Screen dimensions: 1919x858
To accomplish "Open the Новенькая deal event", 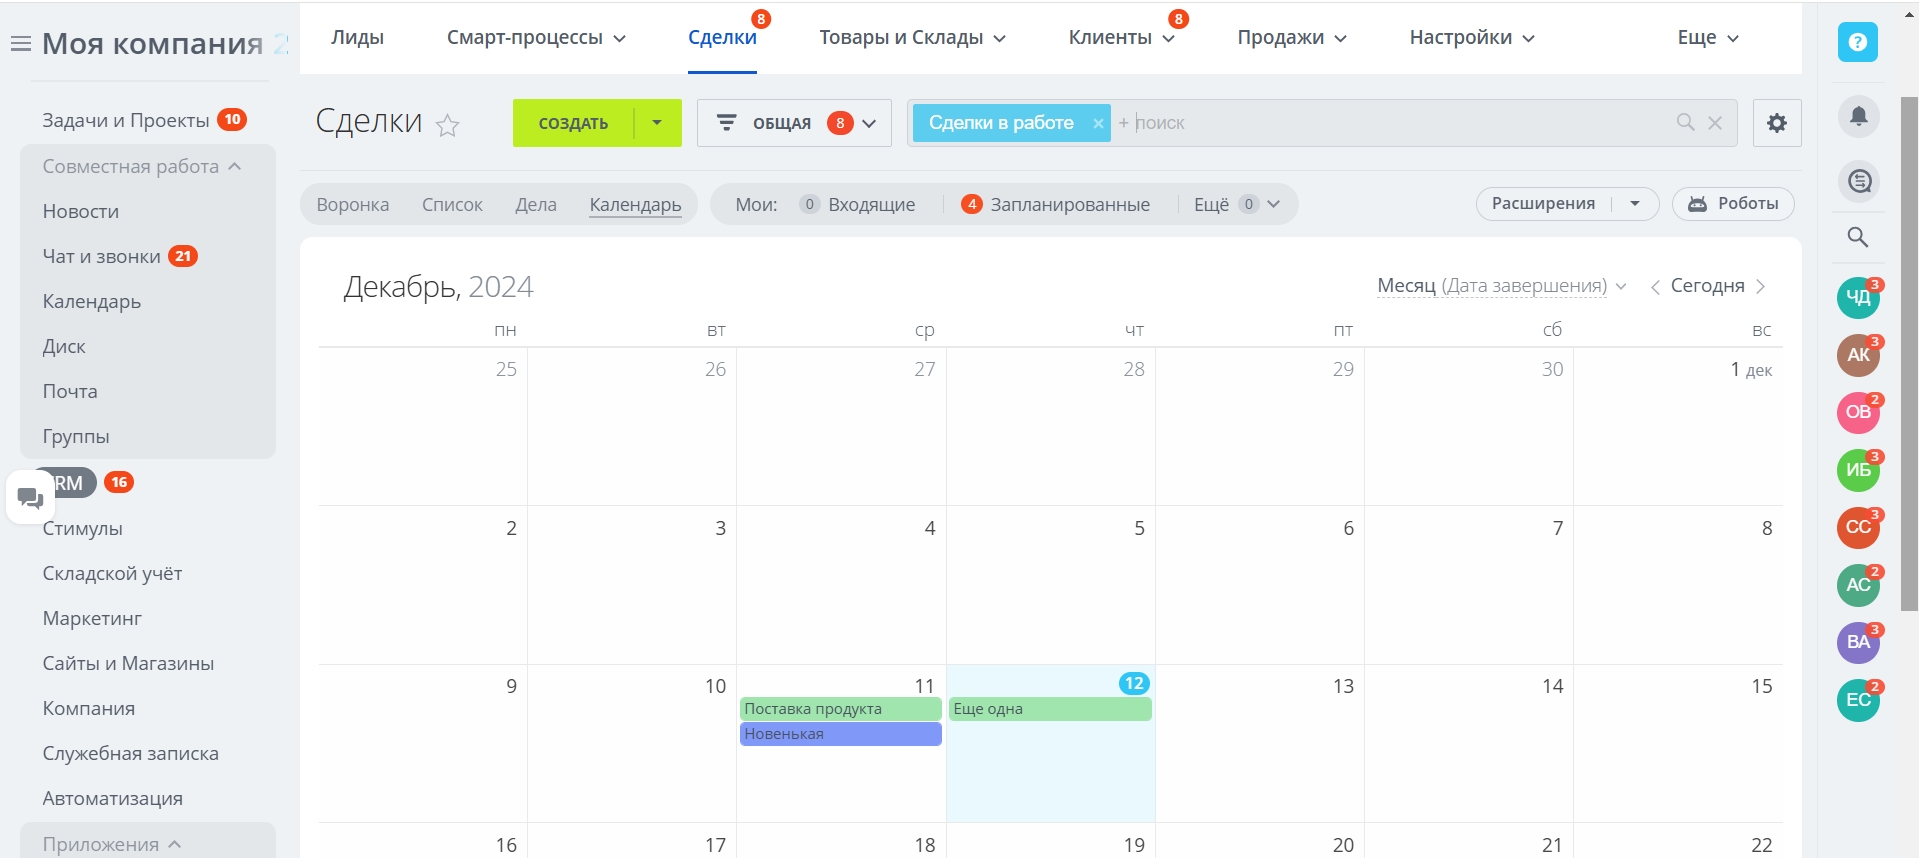I will [x=841, y=734].
